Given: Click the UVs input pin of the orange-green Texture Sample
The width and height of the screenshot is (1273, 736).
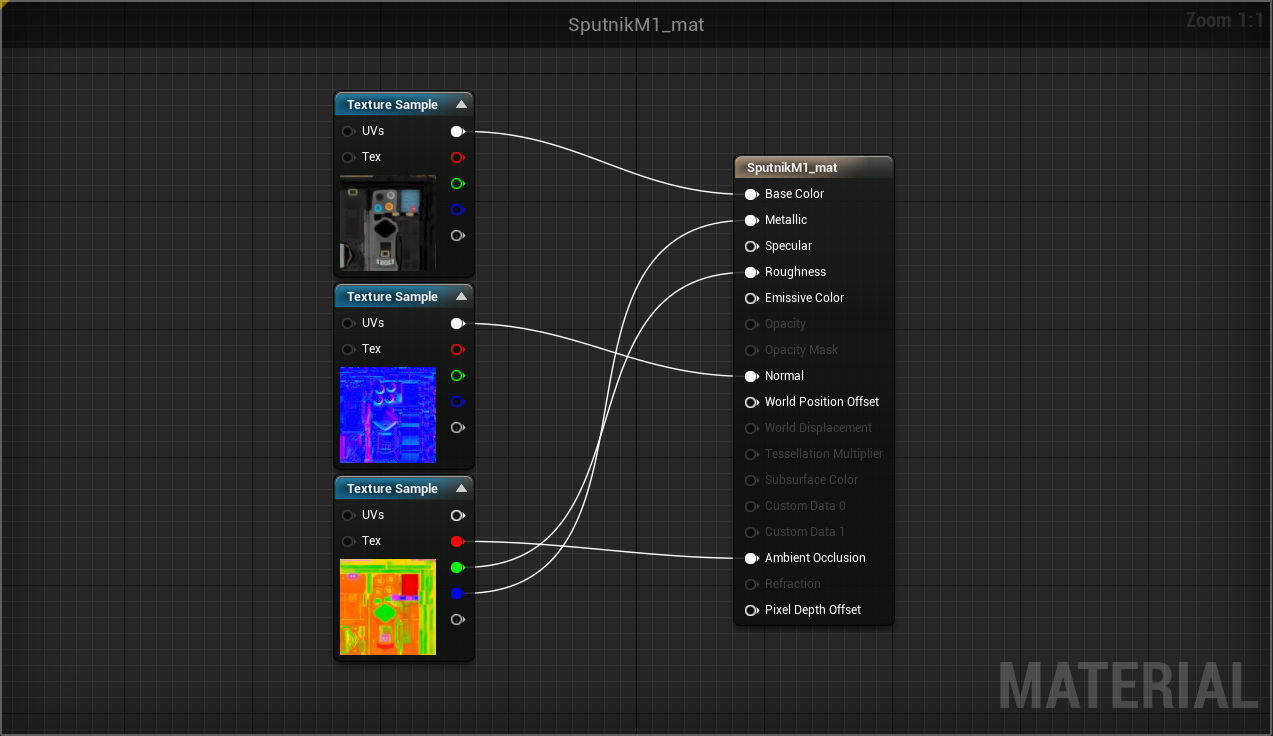Looking at the screenshot, I should click(348, 515).
